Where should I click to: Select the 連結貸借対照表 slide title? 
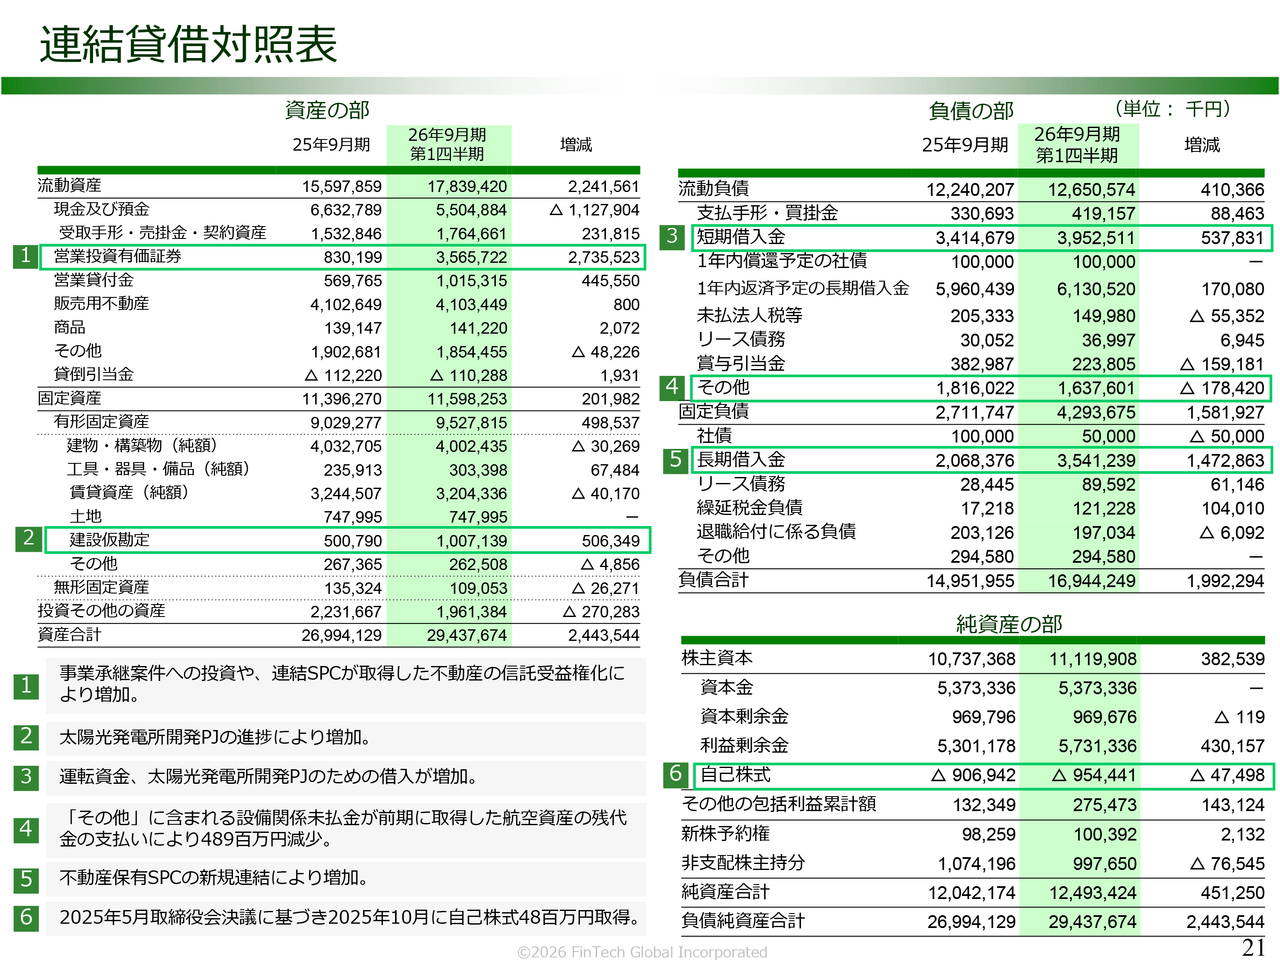point(188,45)
